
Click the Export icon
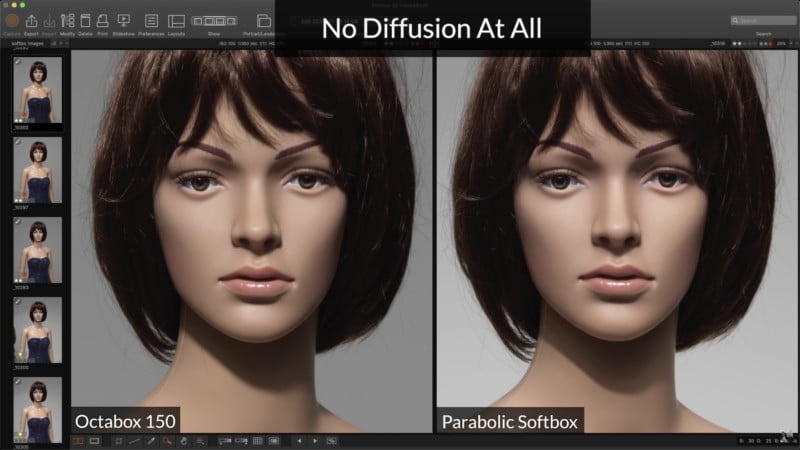pos(32,20)
